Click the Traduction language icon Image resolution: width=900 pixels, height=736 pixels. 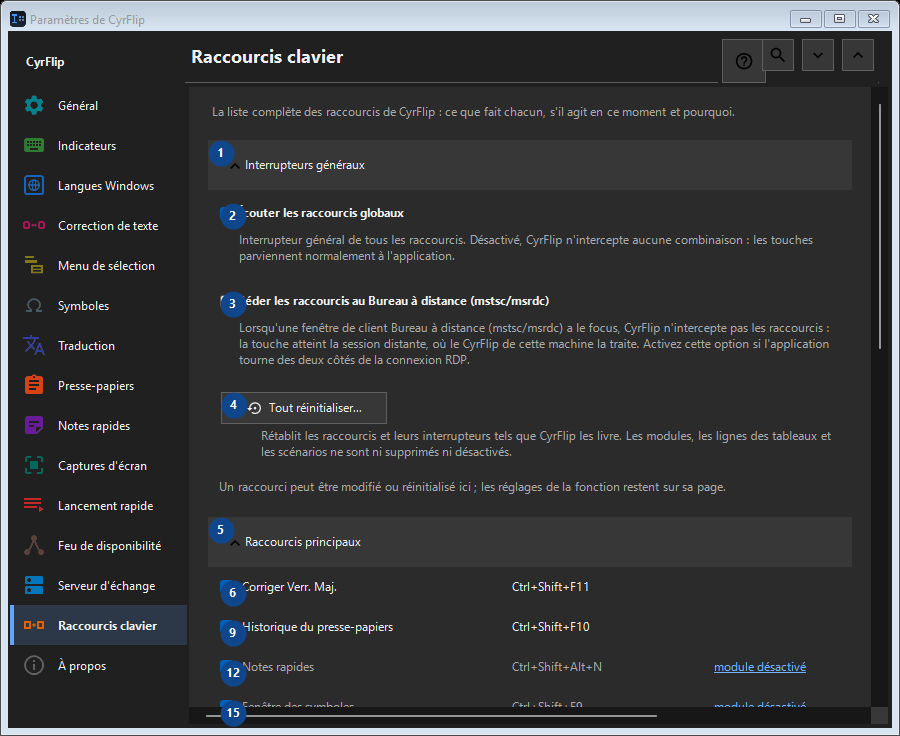34,345
